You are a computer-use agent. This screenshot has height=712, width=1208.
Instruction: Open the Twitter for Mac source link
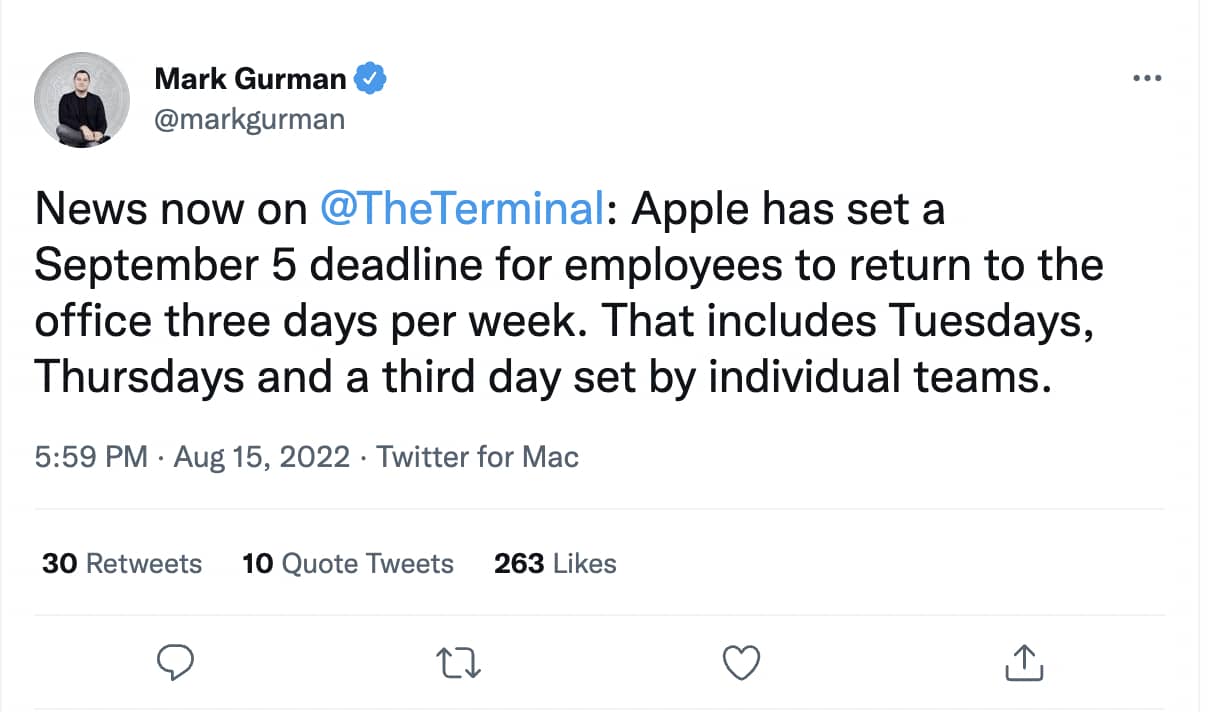click(x=477, y=457)
